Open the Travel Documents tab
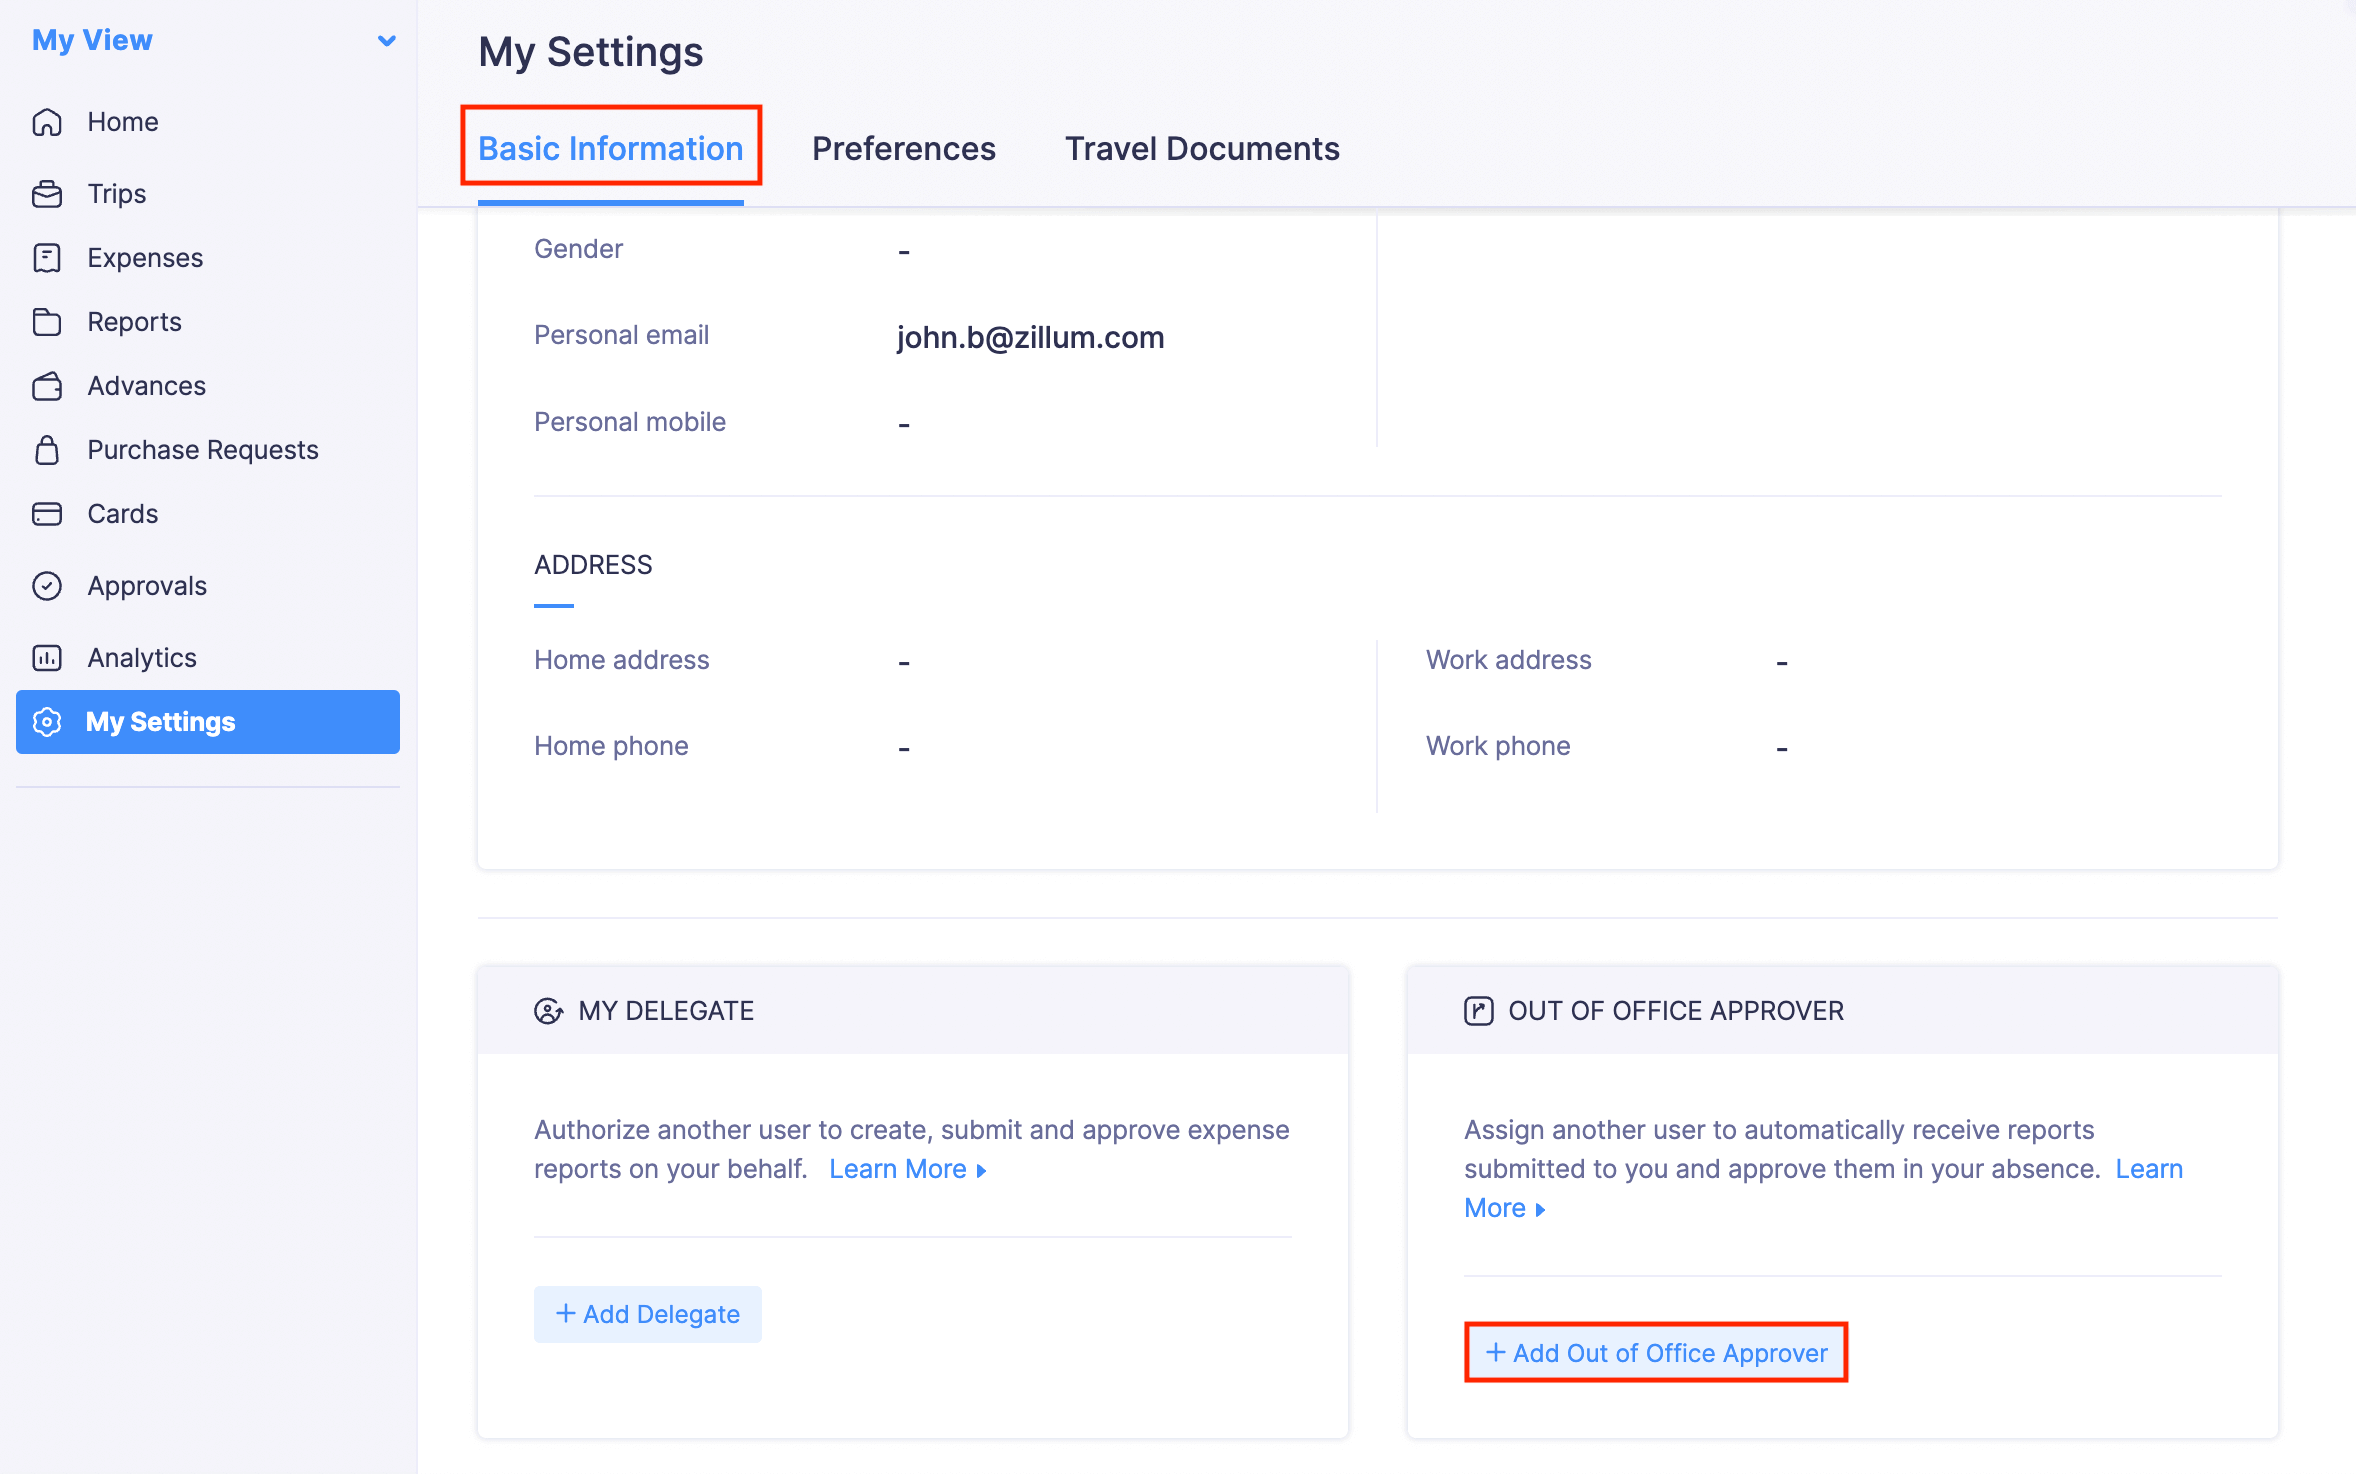 point(1201,148)
